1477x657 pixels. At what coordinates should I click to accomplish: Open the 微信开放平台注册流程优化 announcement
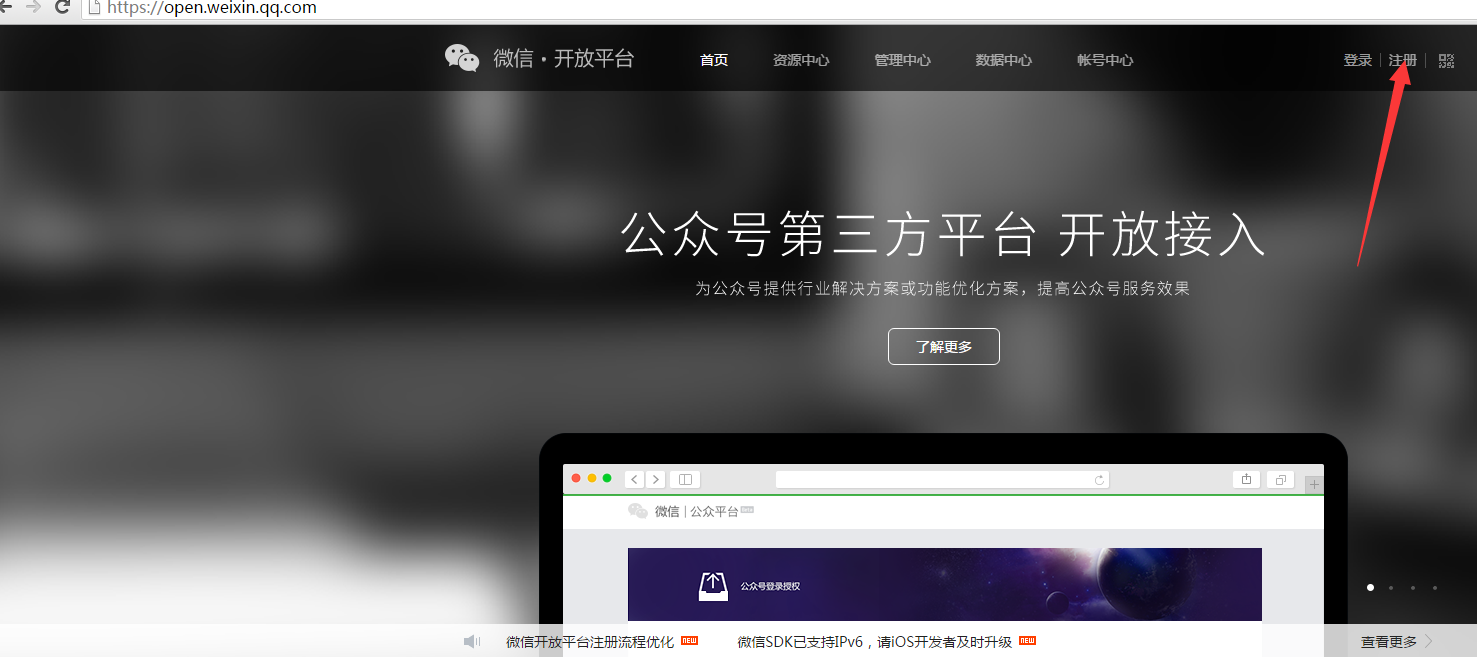coord(590,642)
